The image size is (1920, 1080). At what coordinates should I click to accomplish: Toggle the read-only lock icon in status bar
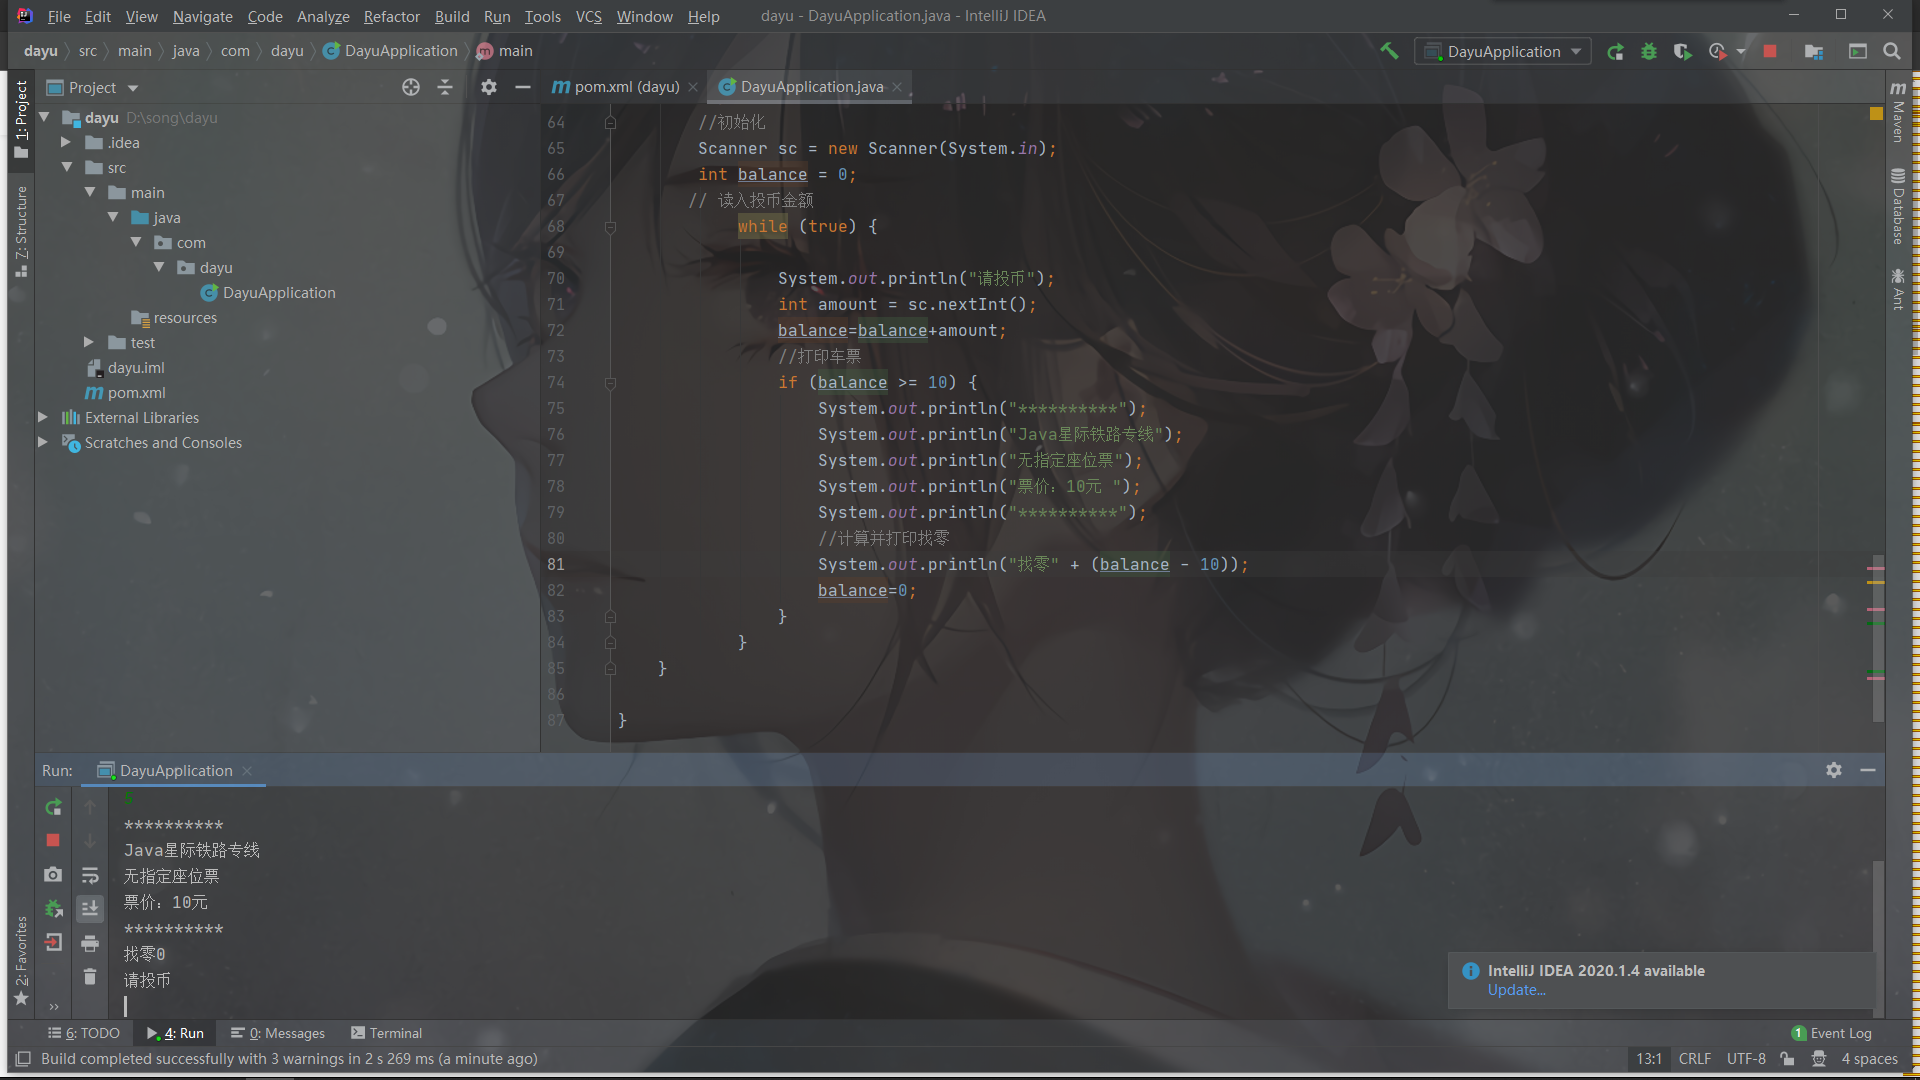pos(1787,1058)
